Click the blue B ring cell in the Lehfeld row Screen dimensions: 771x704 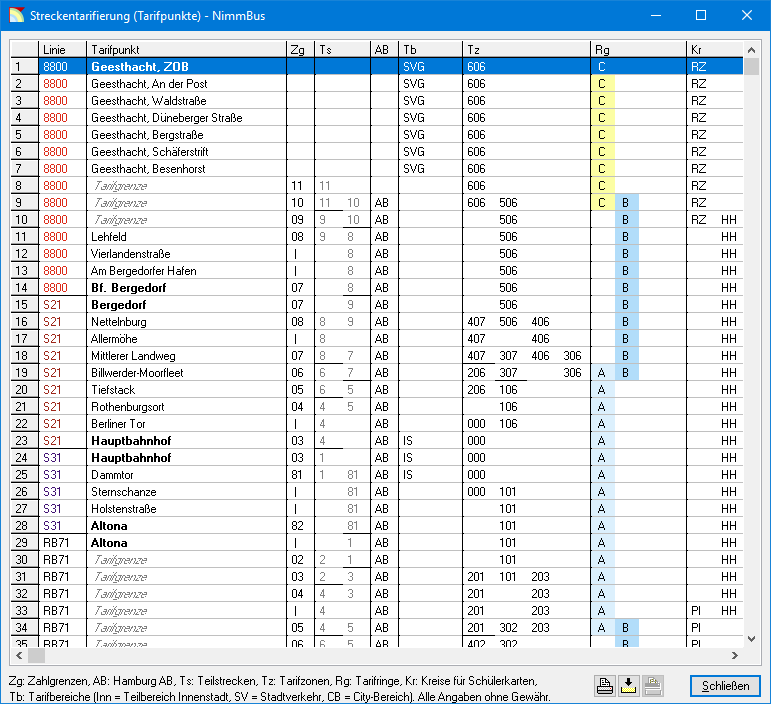(x=625, y=237)
